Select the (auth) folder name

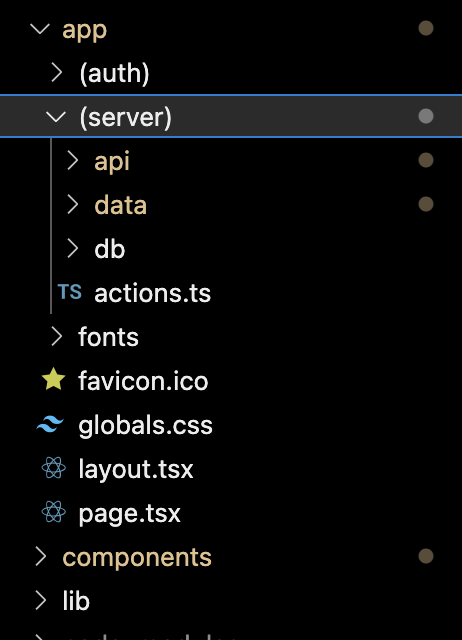pos(114,73)
